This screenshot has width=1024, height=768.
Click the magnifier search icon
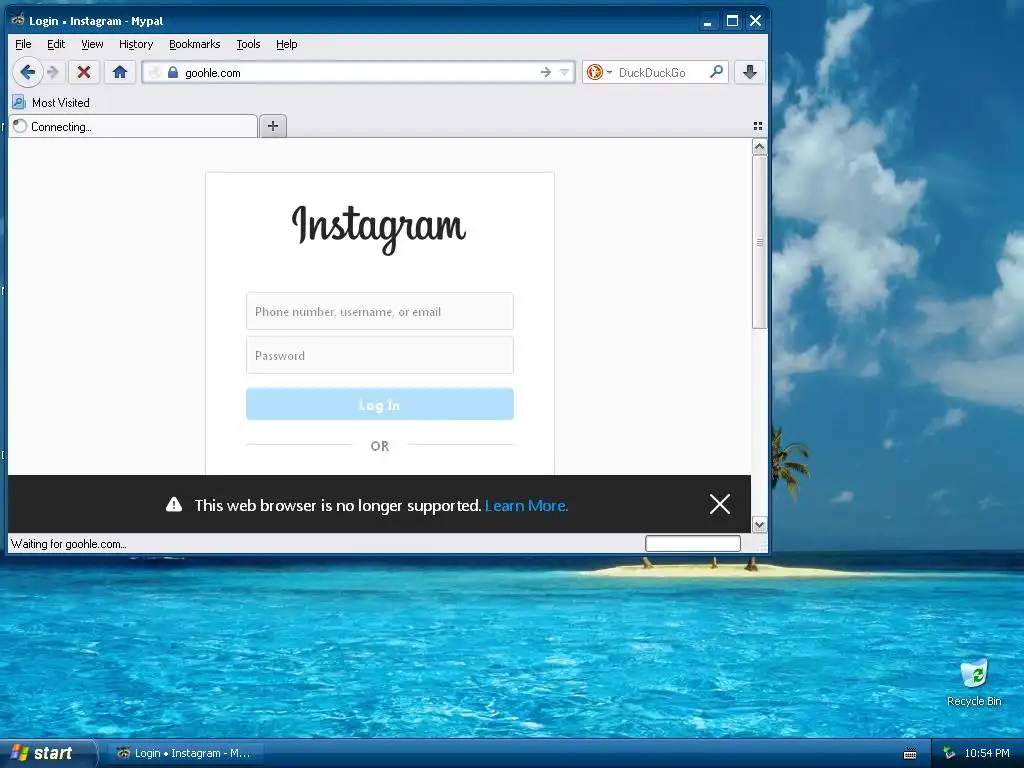pos(716,72)
